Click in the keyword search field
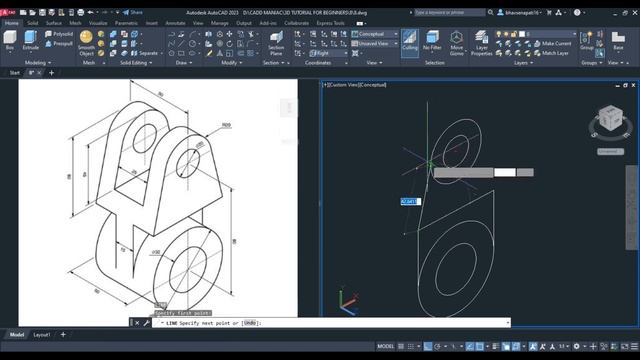 click(449, 12)
